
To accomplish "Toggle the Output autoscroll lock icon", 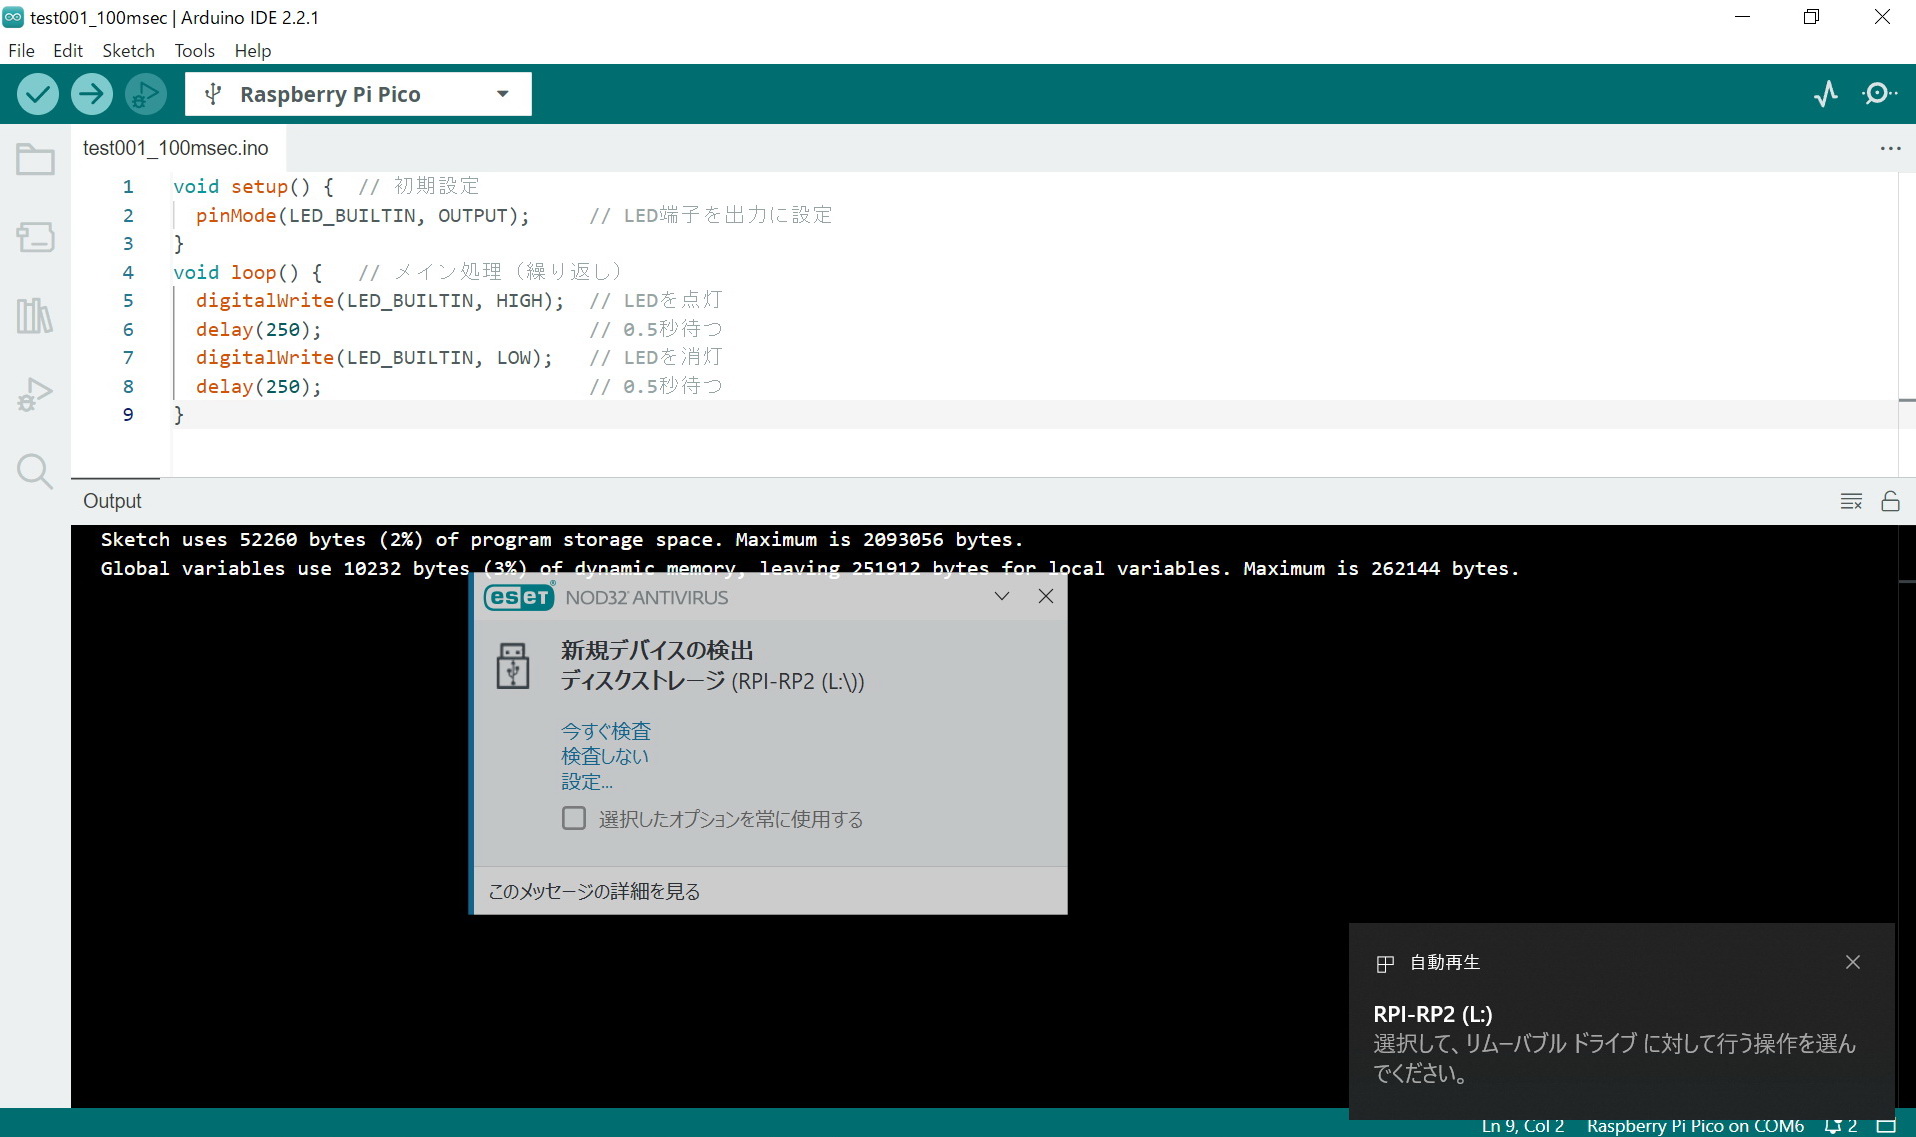I will coord(1890,501).
